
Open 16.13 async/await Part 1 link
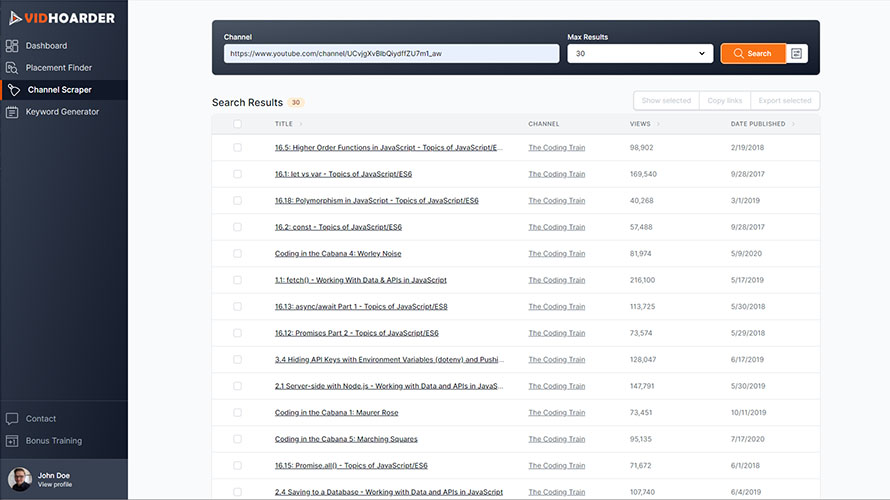(x=361, y=306)
